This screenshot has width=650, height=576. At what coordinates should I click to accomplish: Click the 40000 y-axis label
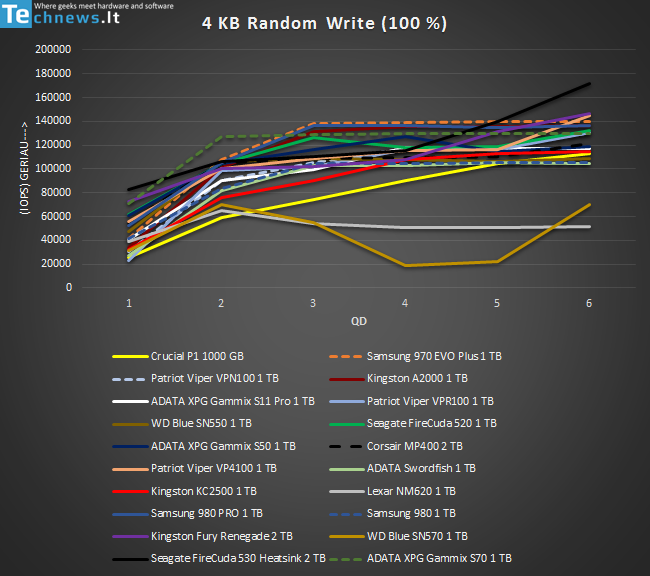click(56, 240)
